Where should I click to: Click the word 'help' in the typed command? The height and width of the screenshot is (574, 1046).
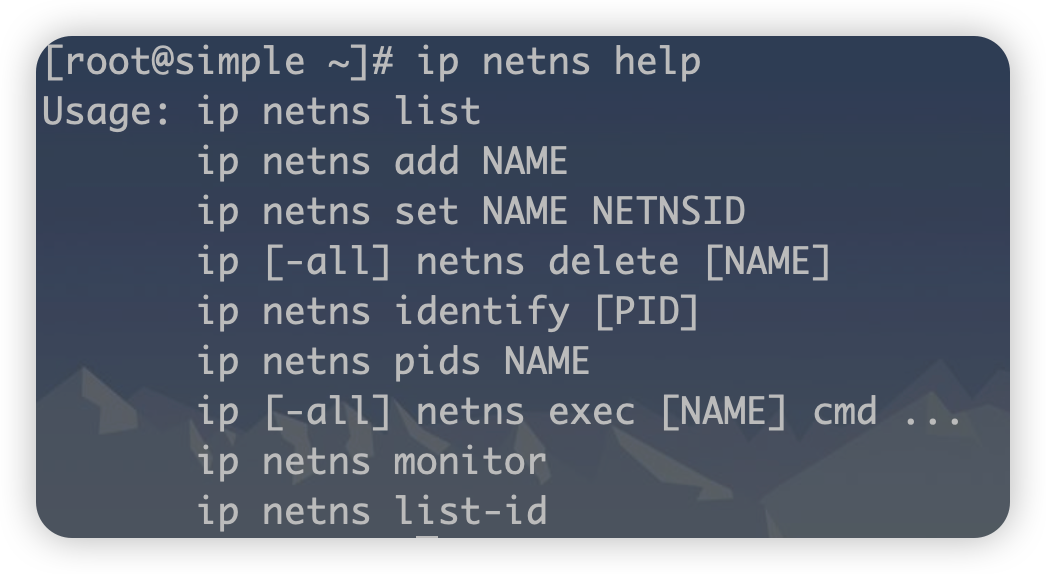coord(657,62)
